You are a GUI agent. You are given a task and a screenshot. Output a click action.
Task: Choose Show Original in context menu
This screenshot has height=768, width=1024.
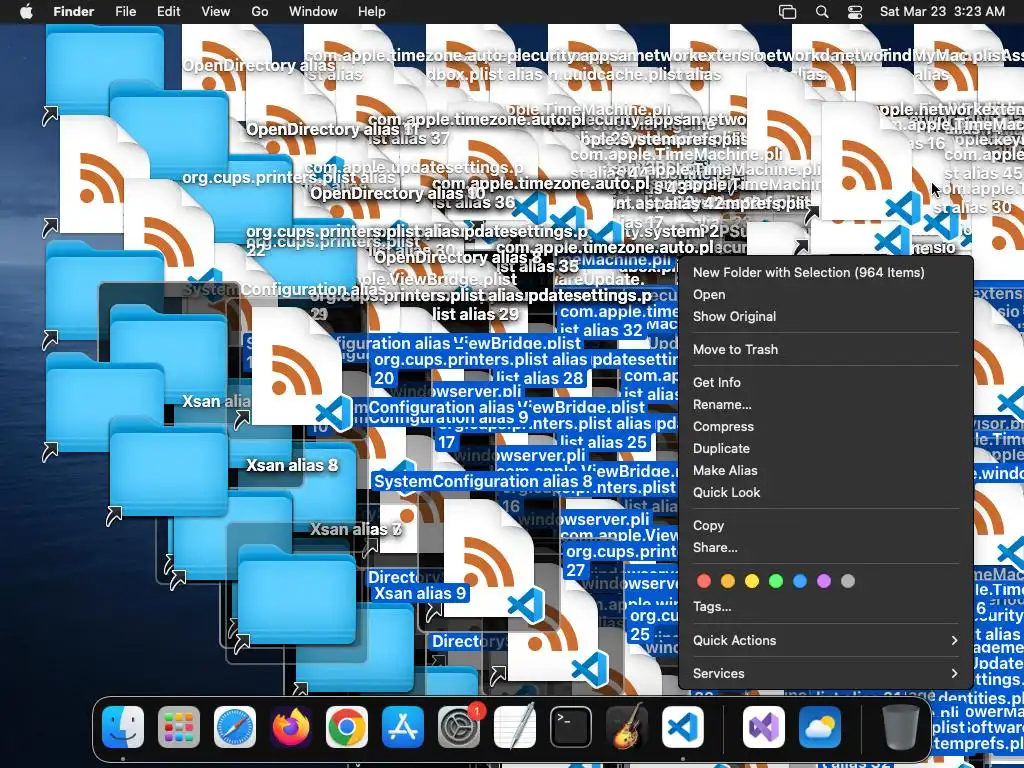(x=826, y=317)
